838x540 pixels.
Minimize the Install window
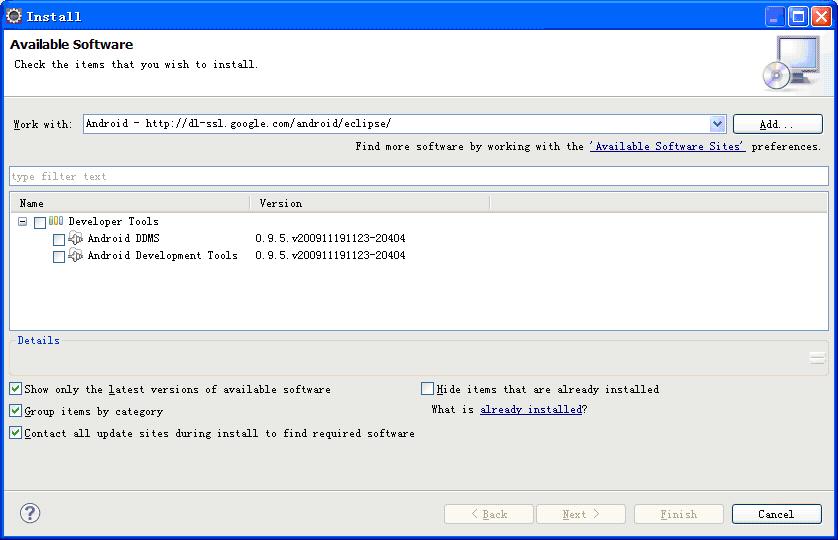(774, 17)
